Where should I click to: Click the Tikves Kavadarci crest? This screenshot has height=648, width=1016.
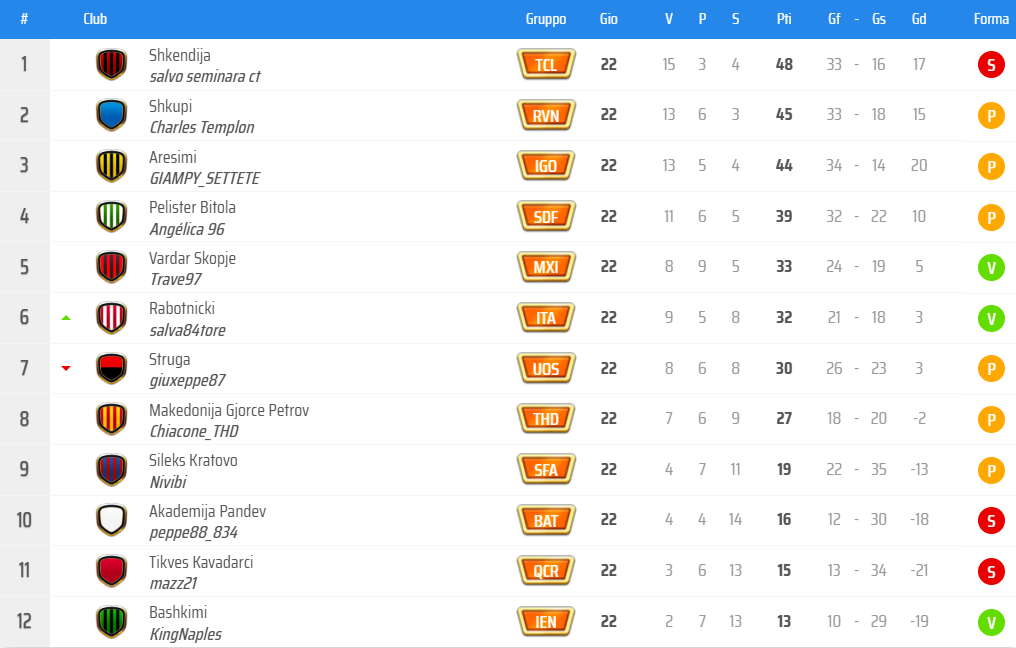click(x=111, y=571)
